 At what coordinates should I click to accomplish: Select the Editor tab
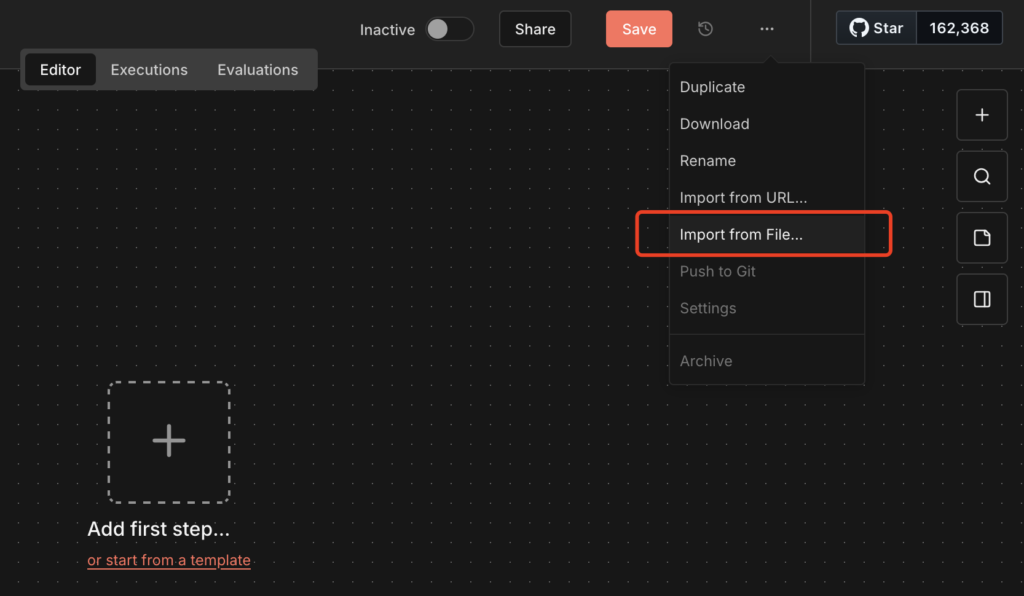(x=60, y=70)
